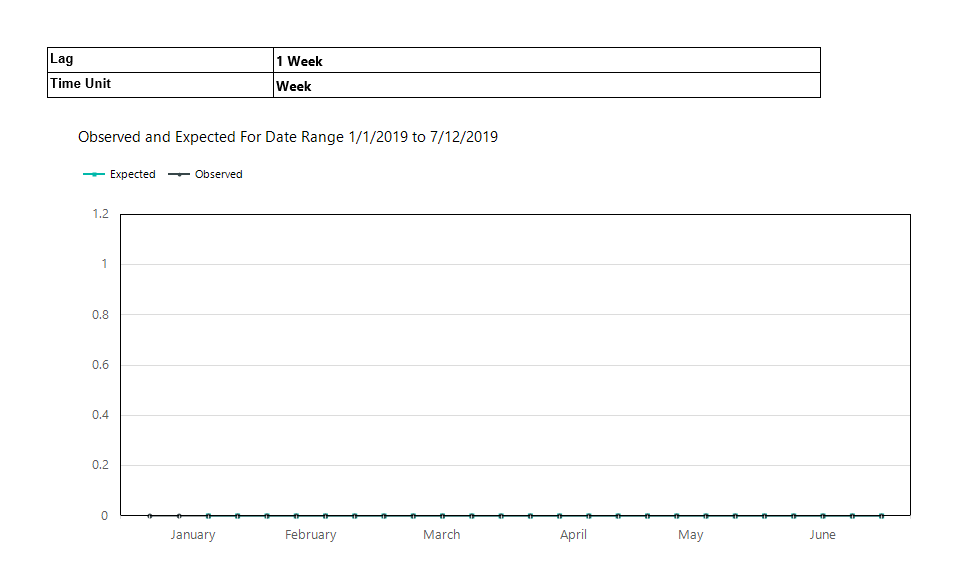Toggle the Observed series legend entry
Viewport: 974px width, 587px height.
tap(206, 175)
